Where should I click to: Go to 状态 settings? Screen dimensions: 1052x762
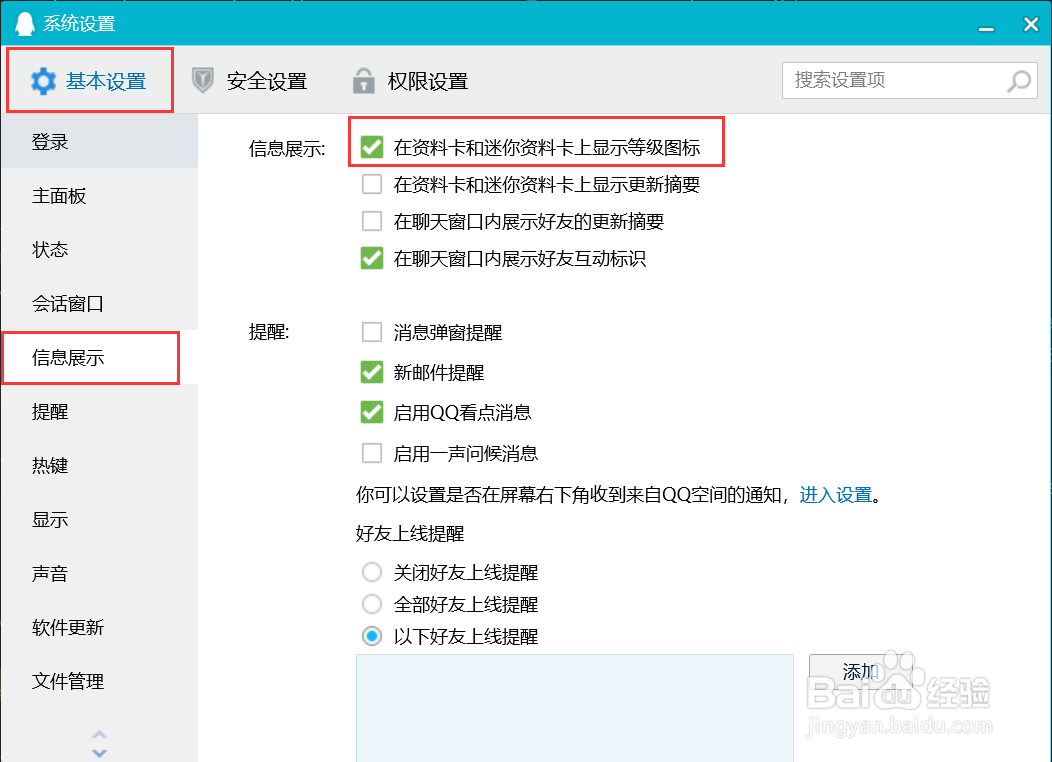[99, 250]
